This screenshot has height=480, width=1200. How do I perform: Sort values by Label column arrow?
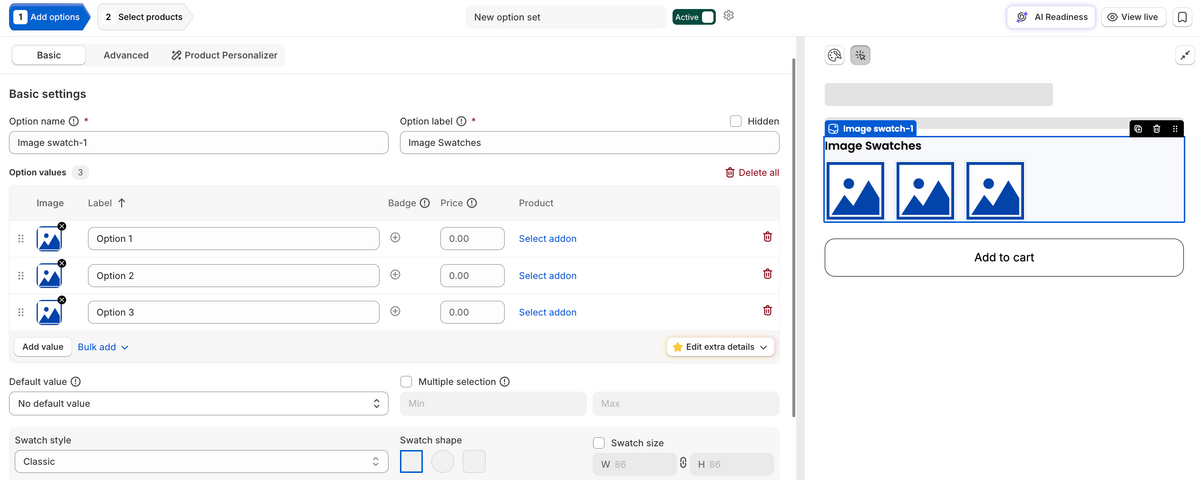[122, 203]
